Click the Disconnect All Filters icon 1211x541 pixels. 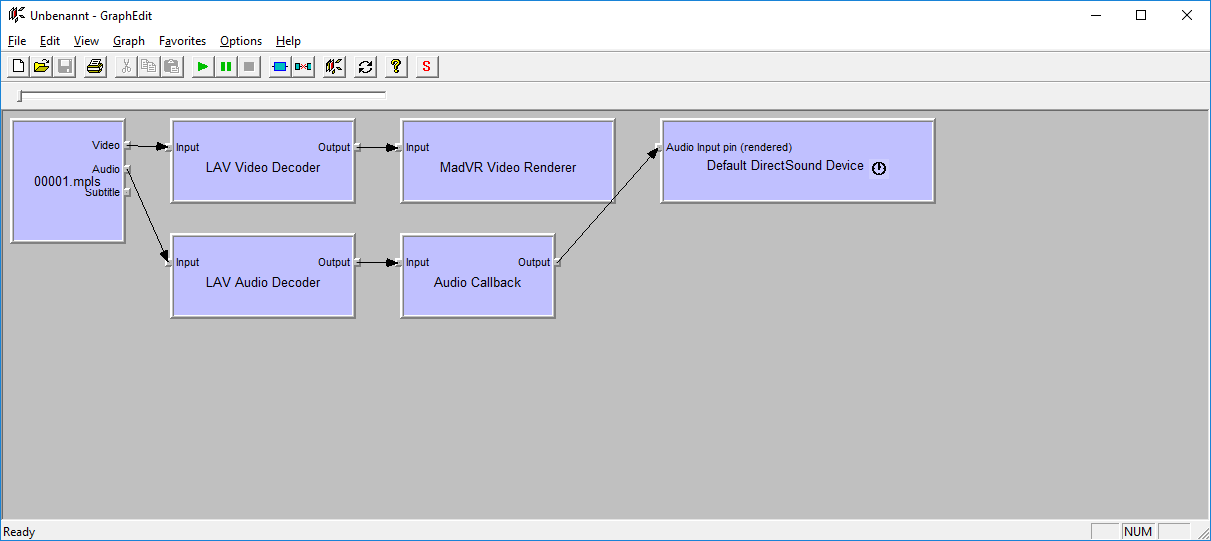303,67
